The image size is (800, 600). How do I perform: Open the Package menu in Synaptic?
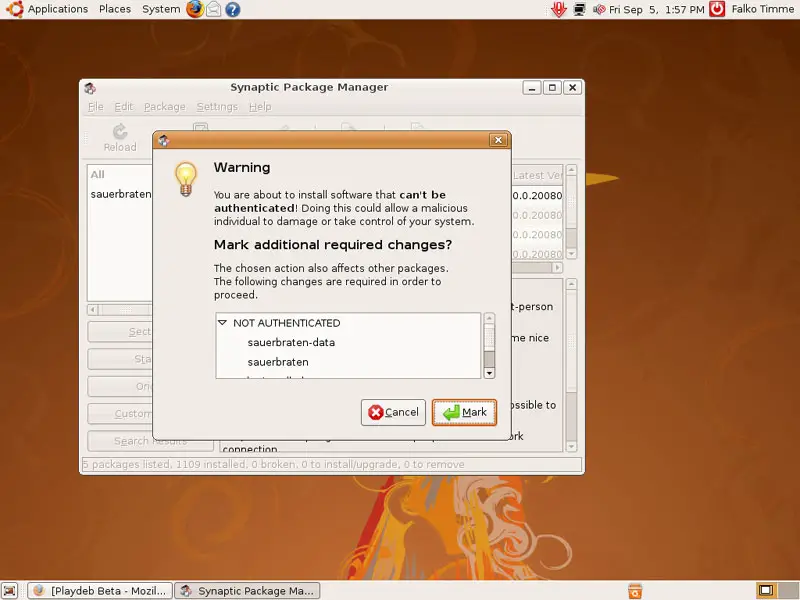pyautogui.click(x=164, y=107)
